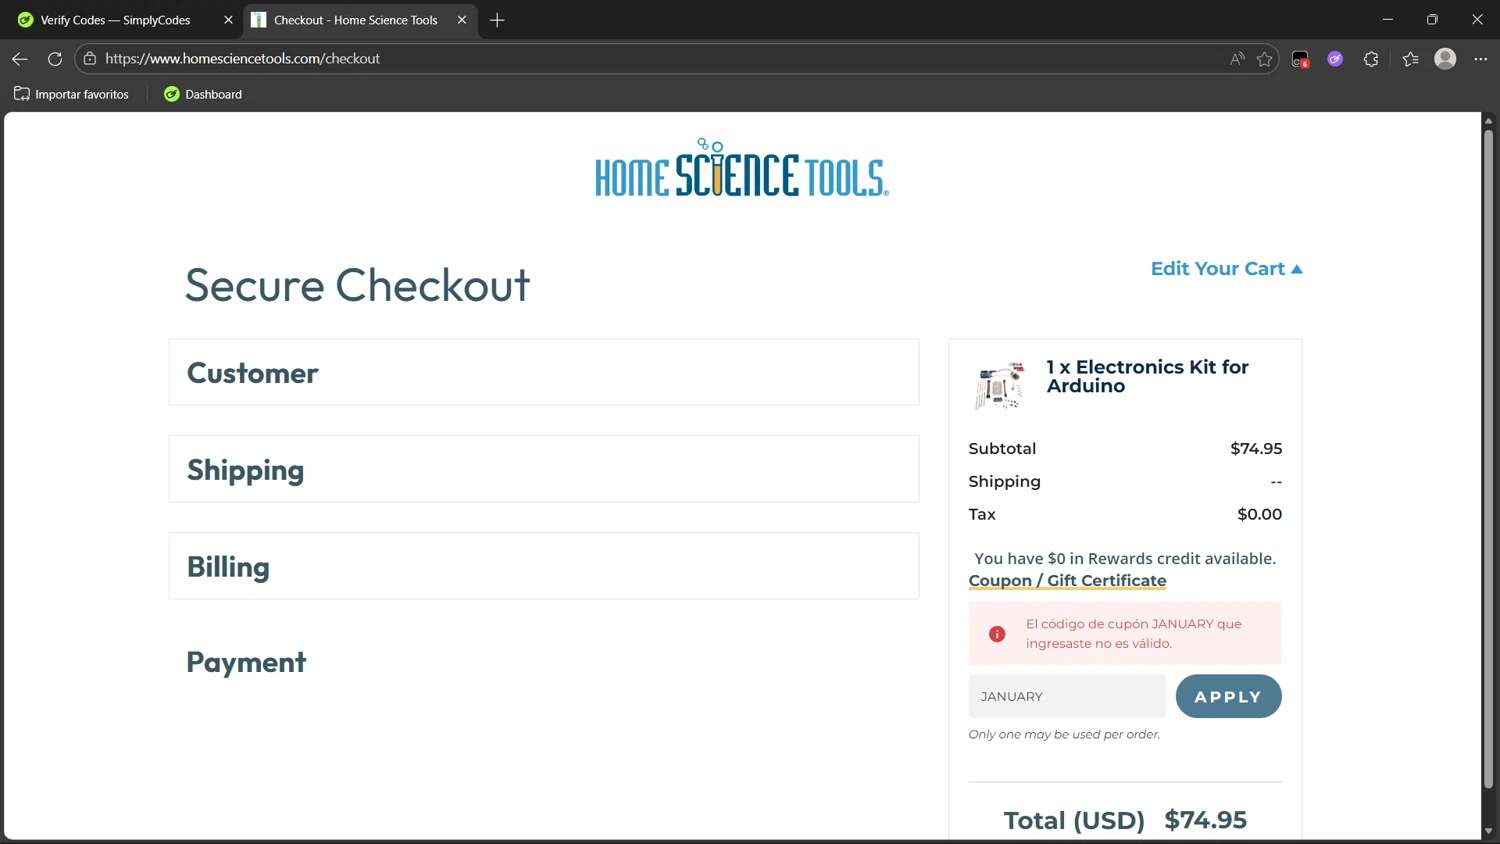Click the Home Science Tools logo
The width and height of the screenshot is (1500, 844).
click(x=742, y=168)
